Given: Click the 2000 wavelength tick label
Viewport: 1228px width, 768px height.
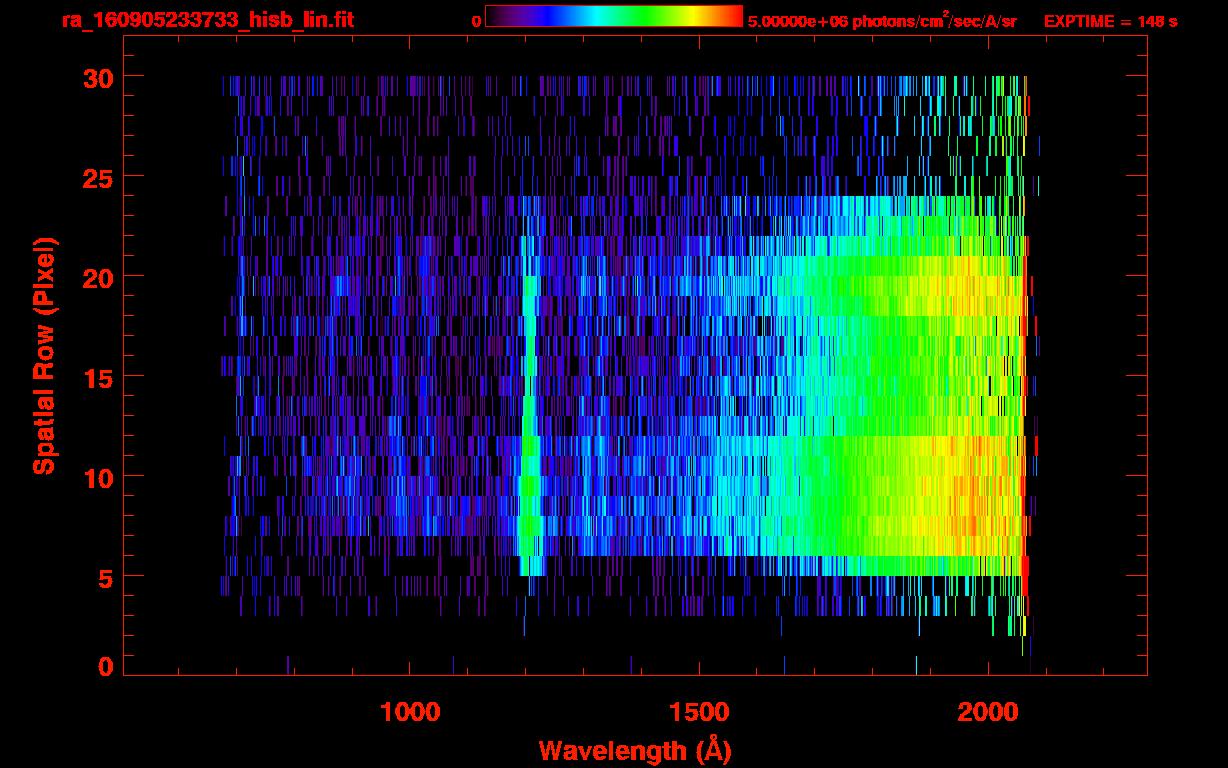Looking at the screenshot, I should pyautogui.click(x=987, y=711).
